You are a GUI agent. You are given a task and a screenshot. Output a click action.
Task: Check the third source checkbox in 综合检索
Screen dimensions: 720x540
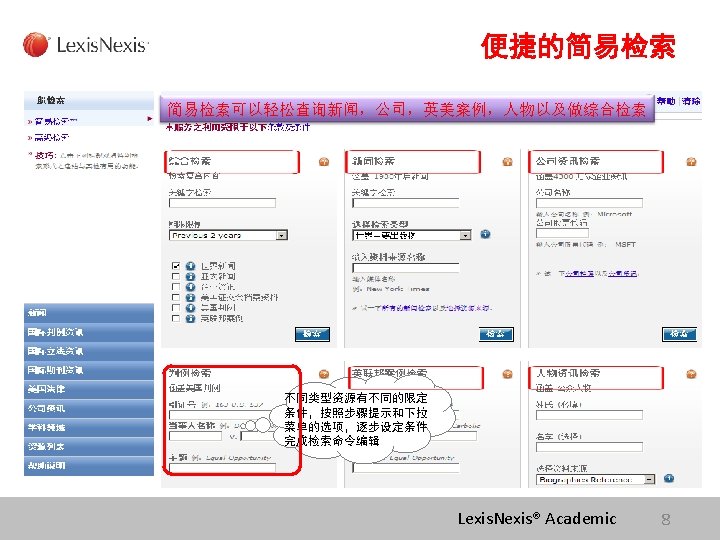[x=175, y=287]
